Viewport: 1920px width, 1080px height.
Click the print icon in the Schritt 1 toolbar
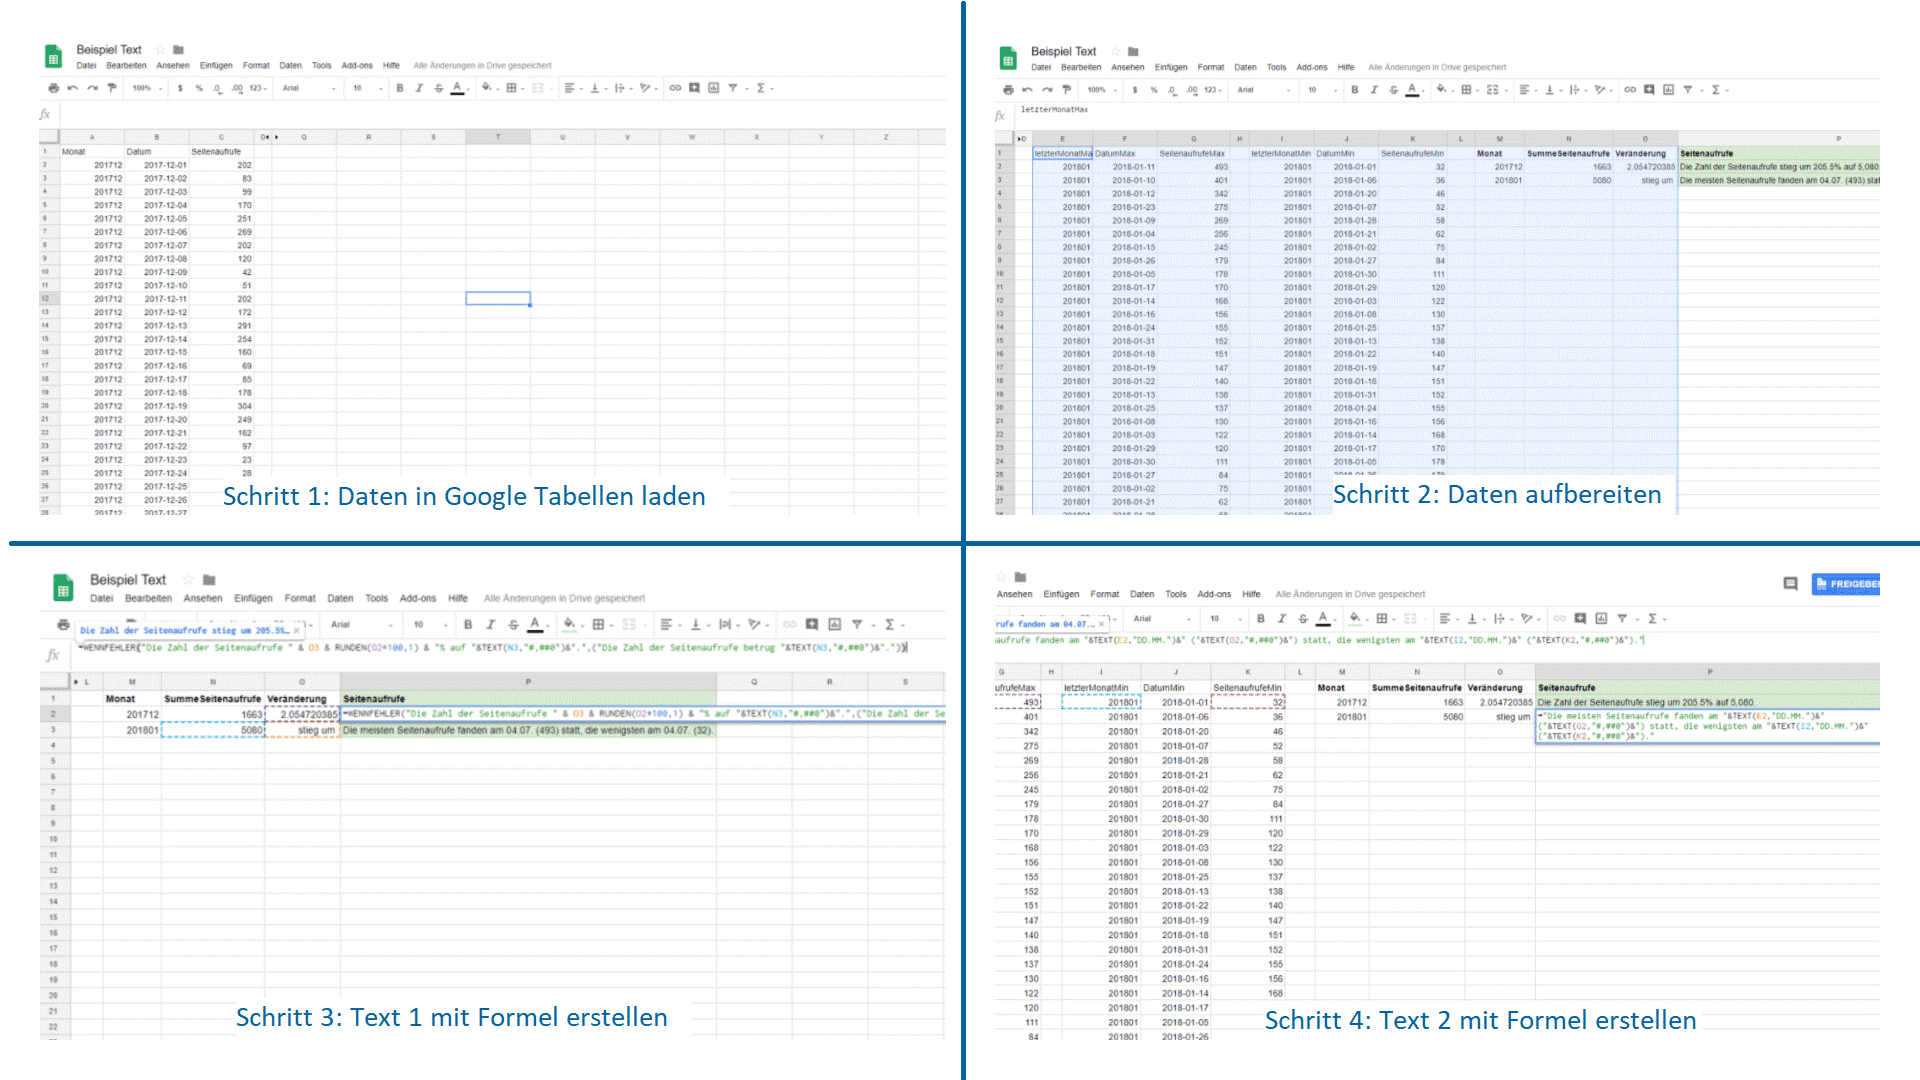[53, 88]
